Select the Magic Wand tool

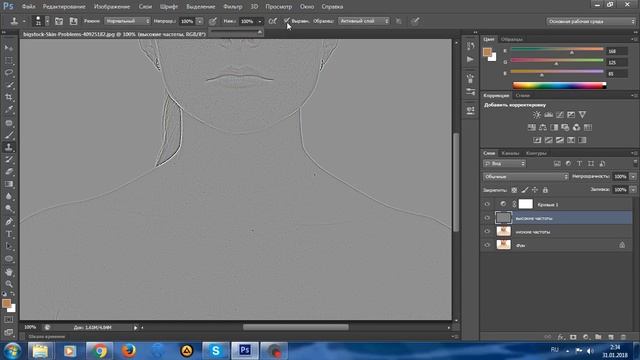click(9, 85)
